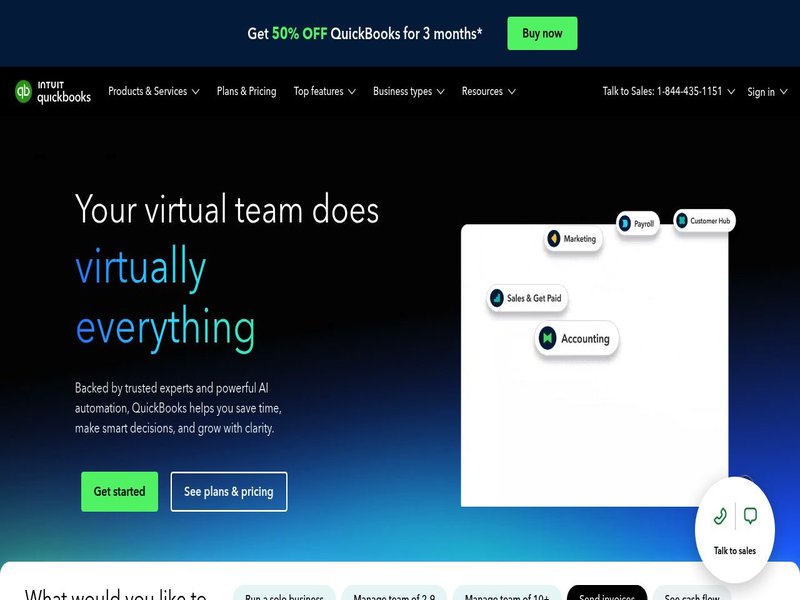Click the Sales & Get Paid icon
This screenshot has width=800, height=600.
pyautogui.click(x=497, y=298)
